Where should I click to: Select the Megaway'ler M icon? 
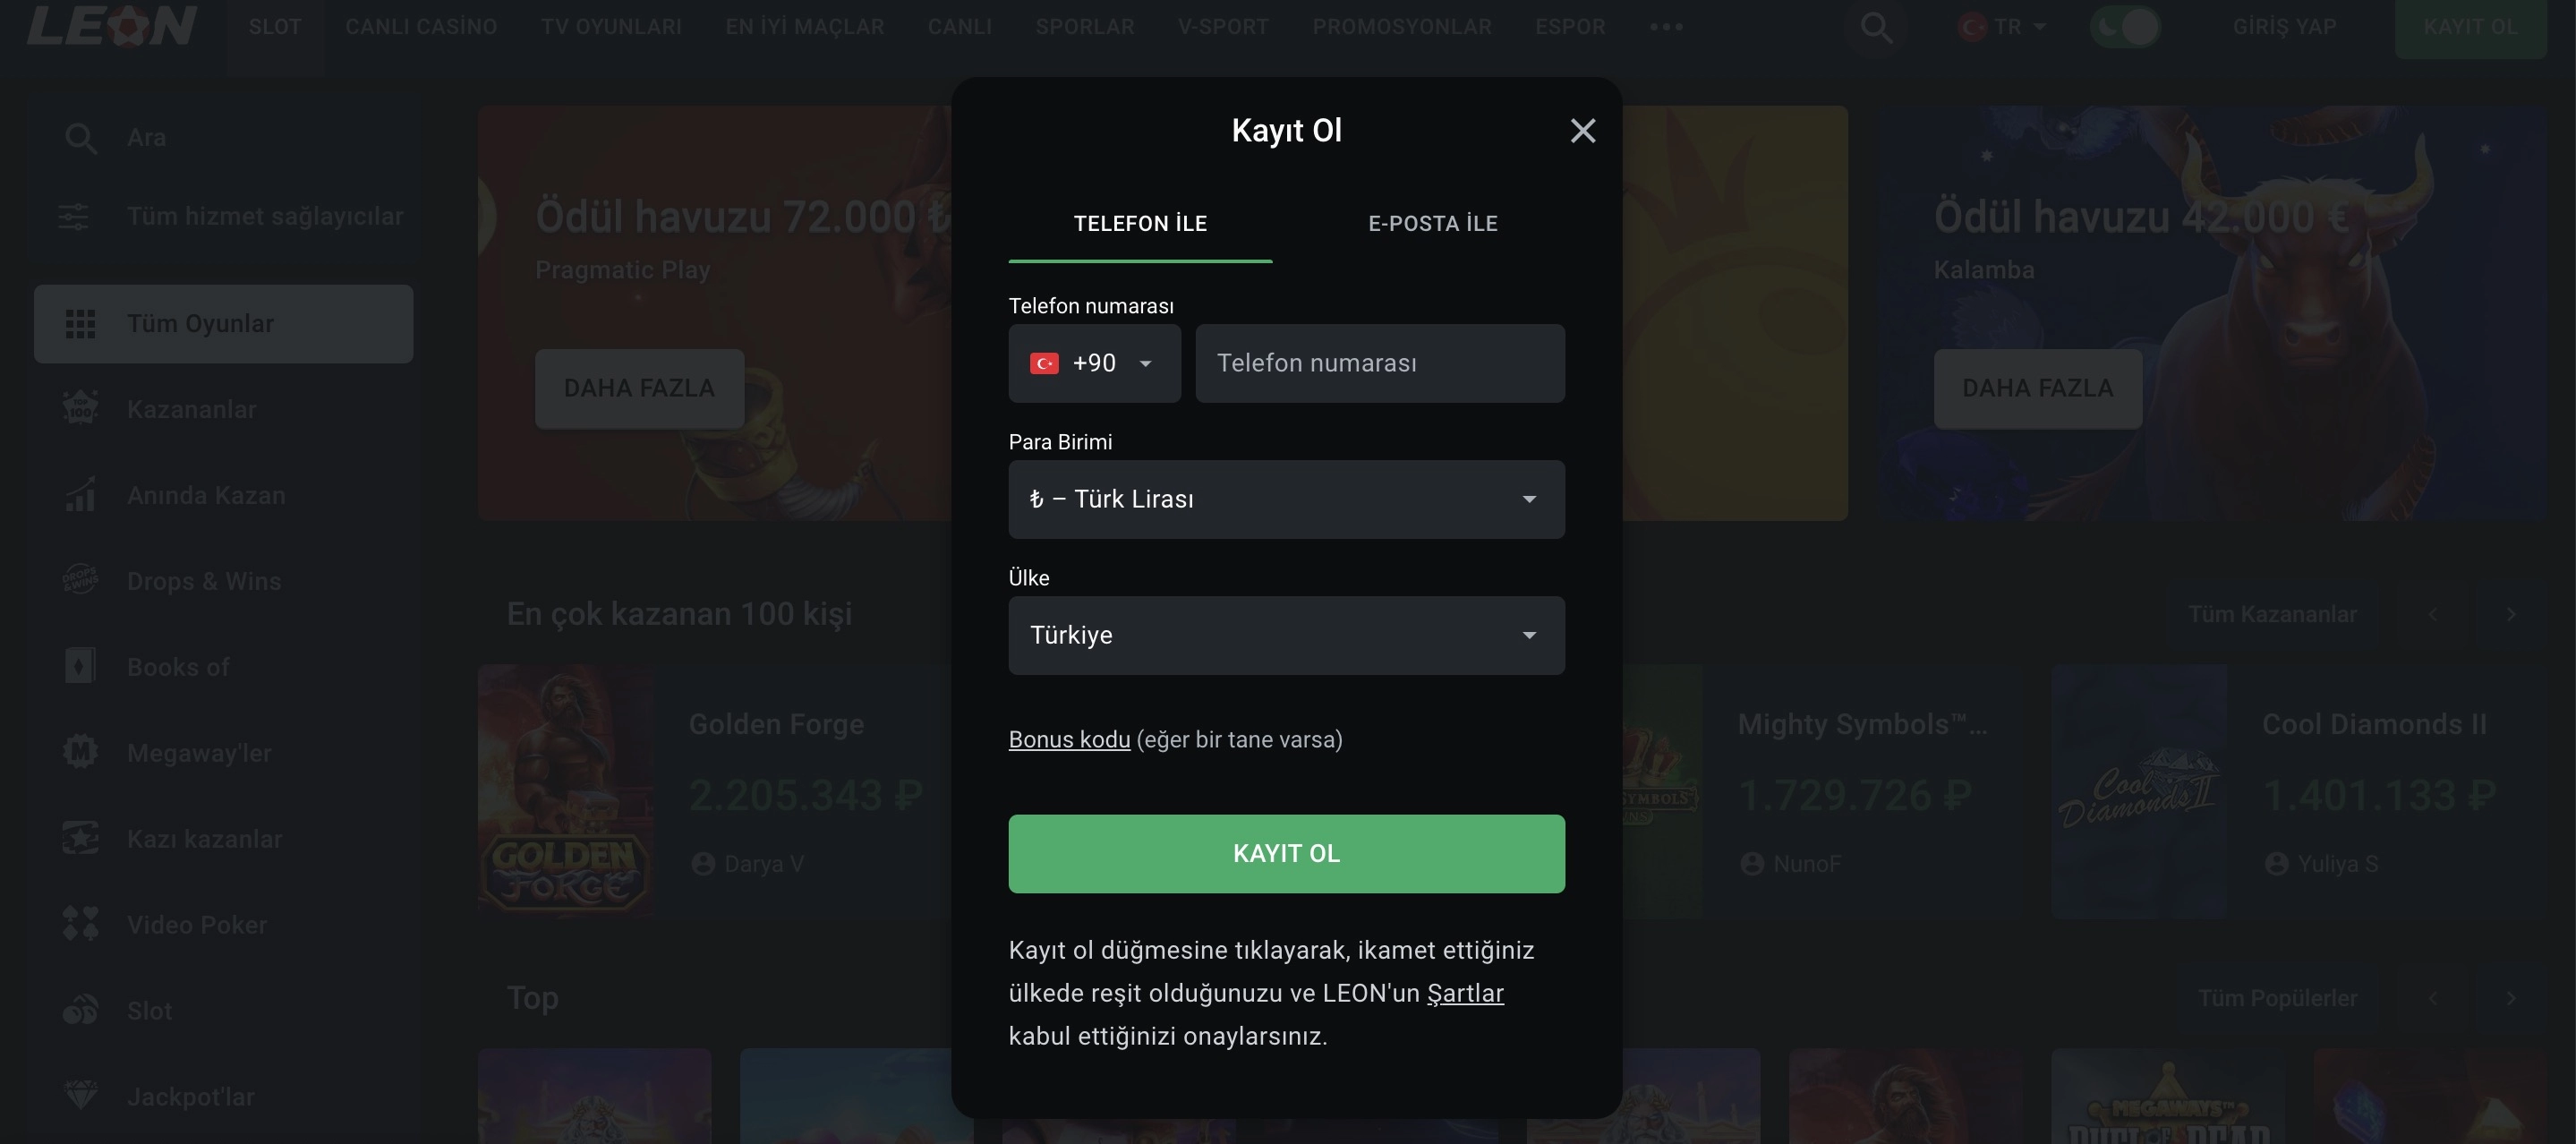tap(80, 752)
